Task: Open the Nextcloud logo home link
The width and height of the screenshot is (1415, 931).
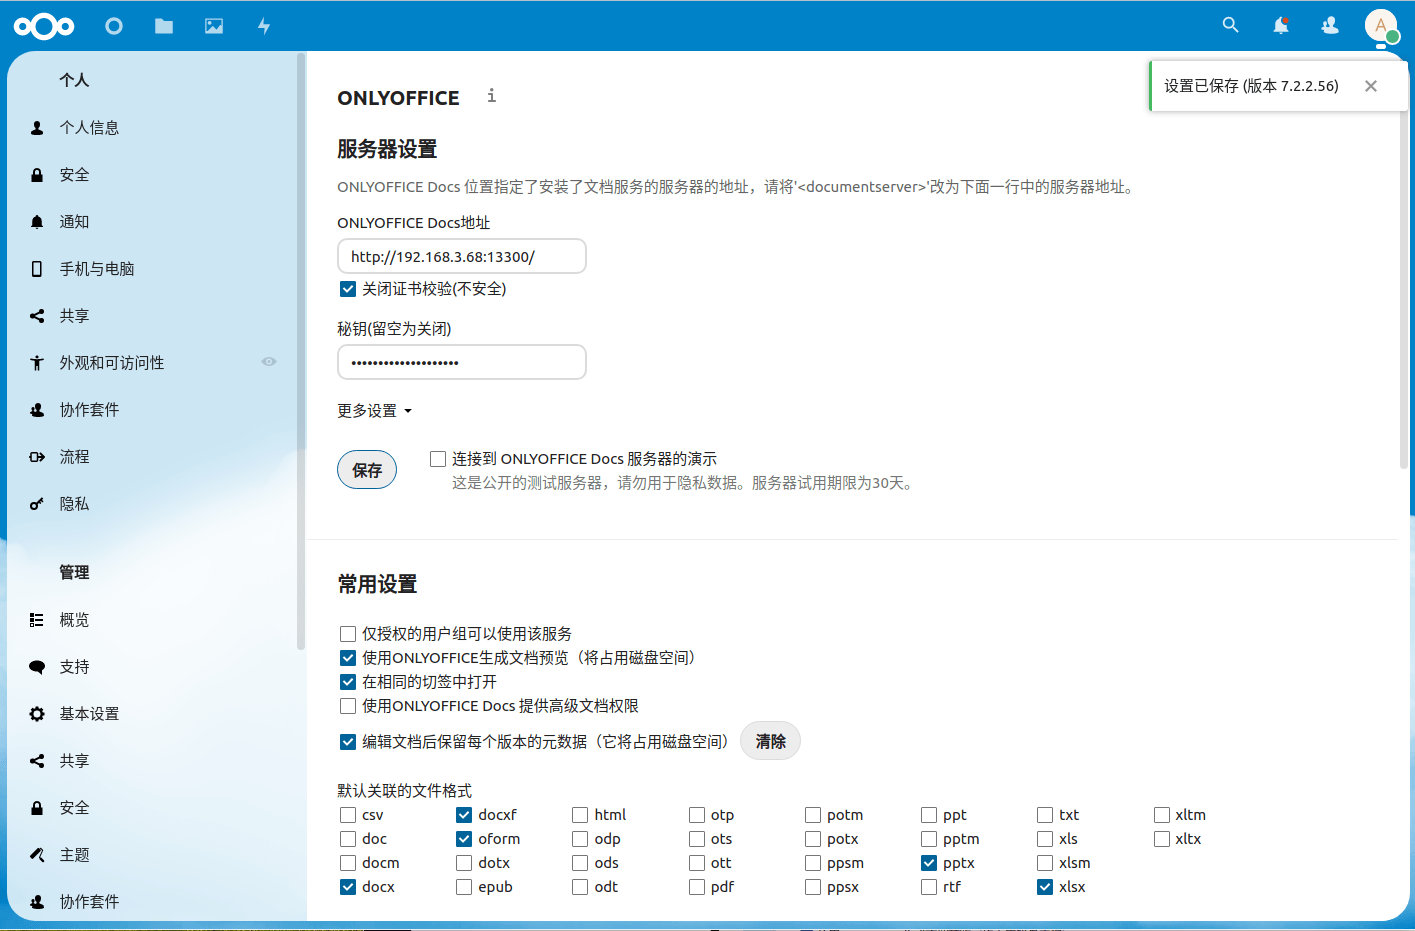Action: tap(44, 26)
